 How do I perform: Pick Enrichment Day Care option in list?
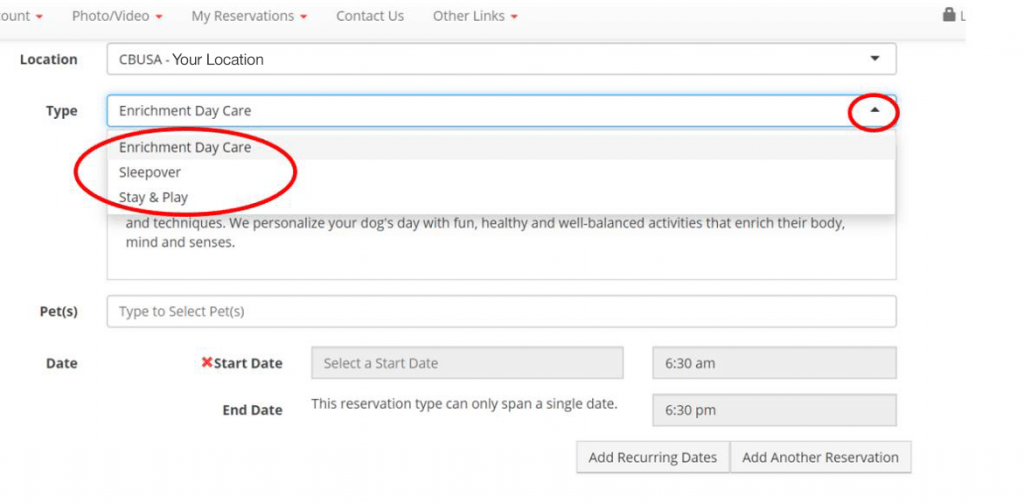[501, 148]
